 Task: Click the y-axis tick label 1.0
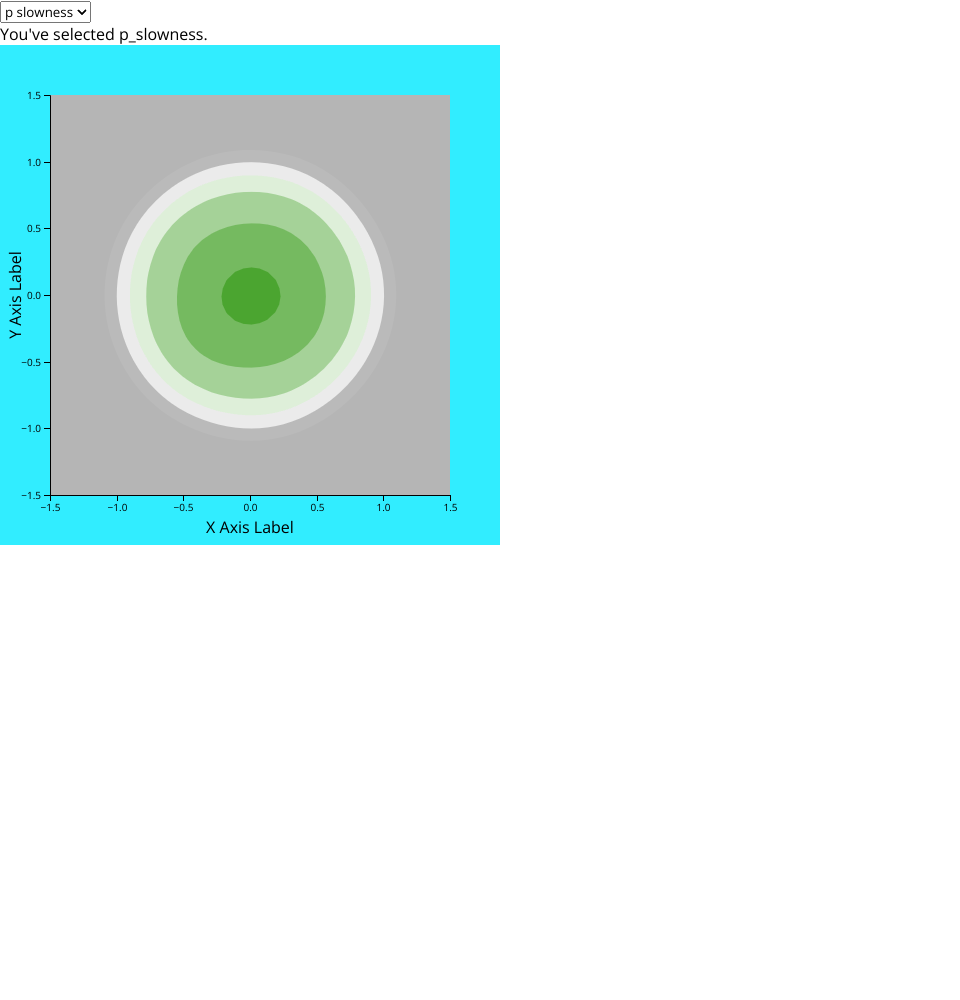coord(33,162)
